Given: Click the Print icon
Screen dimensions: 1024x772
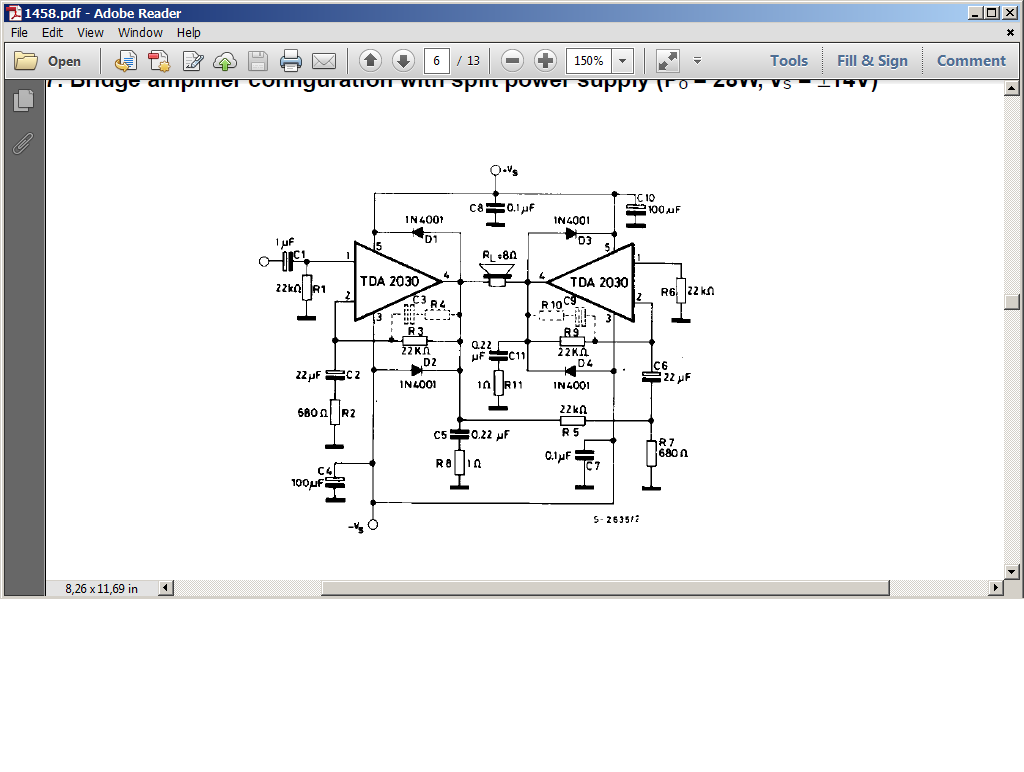Looking at the screenshot, I should click(291, 61).
